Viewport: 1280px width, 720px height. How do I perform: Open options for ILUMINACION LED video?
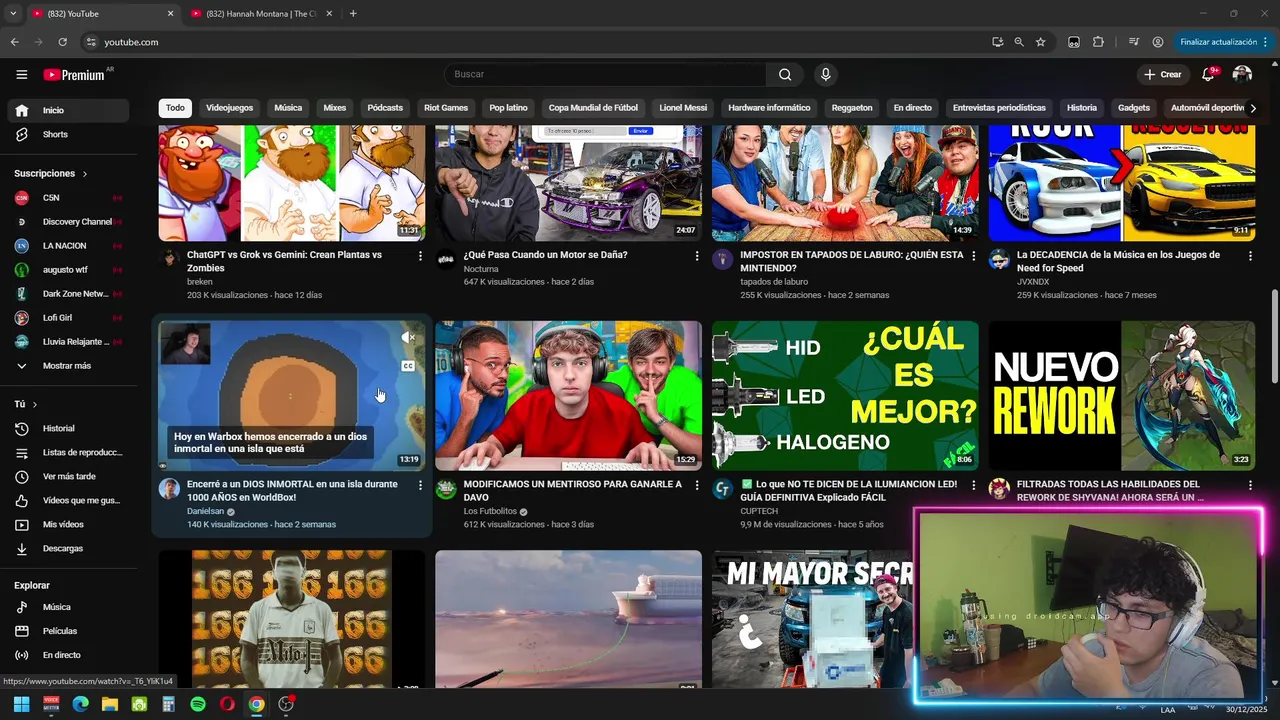[974, 485]
